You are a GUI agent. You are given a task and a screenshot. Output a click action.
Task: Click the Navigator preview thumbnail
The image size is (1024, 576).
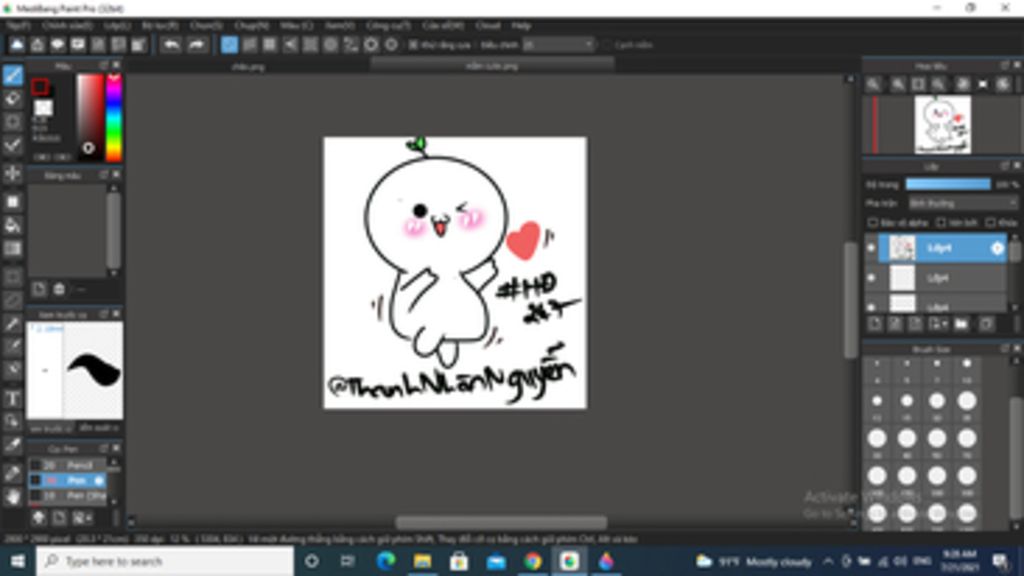click(942, 125)
